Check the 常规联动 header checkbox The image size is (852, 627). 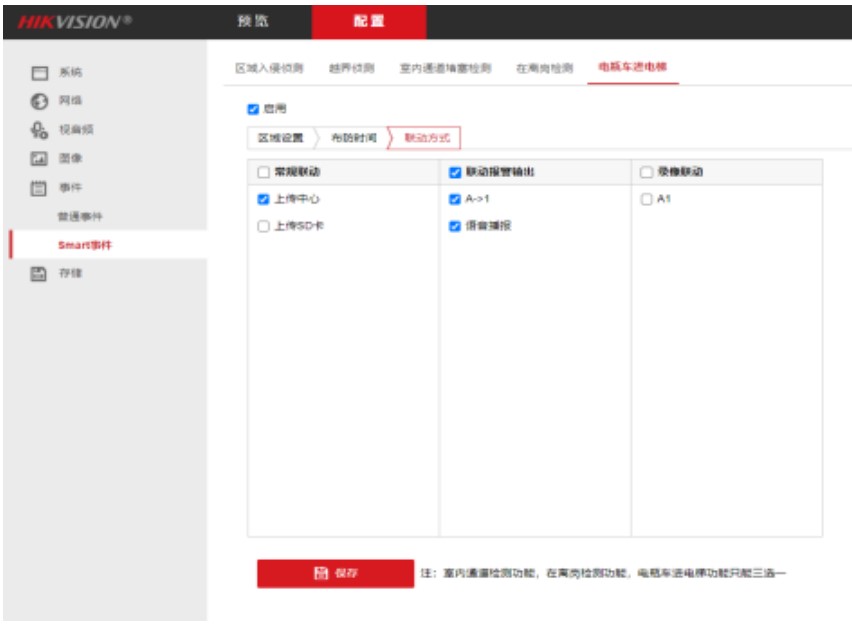(264, 172)
